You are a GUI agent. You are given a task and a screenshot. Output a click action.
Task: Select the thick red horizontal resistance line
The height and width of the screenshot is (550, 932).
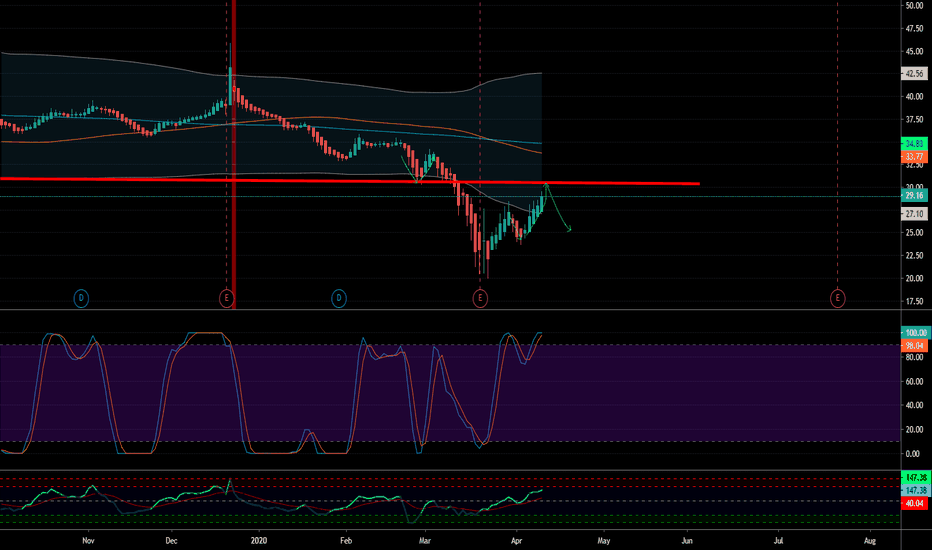coord(350,181)
